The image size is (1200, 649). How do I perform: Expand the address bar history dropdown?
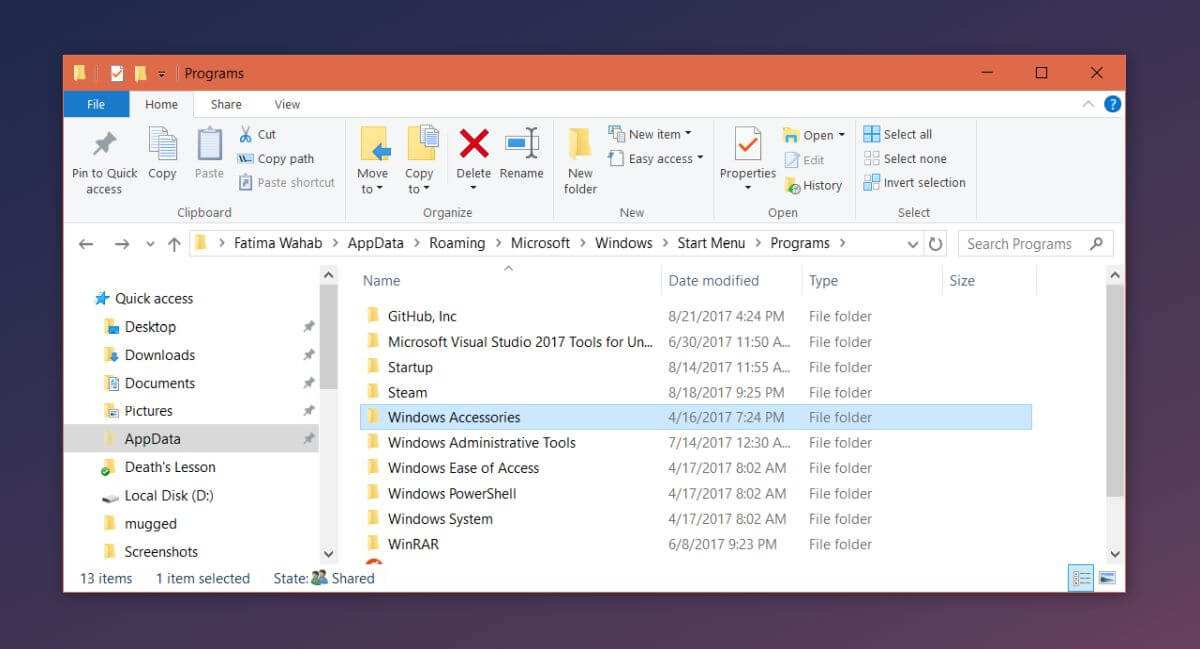pyautogui.click(x=913, y=244)
